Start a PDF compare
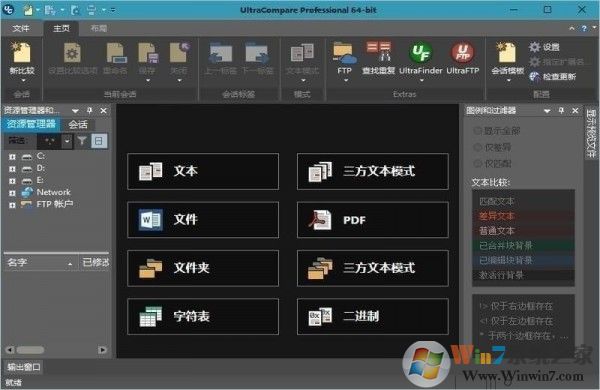The width and height of the screenshot is (600, 390). click(x=372, y=220)
